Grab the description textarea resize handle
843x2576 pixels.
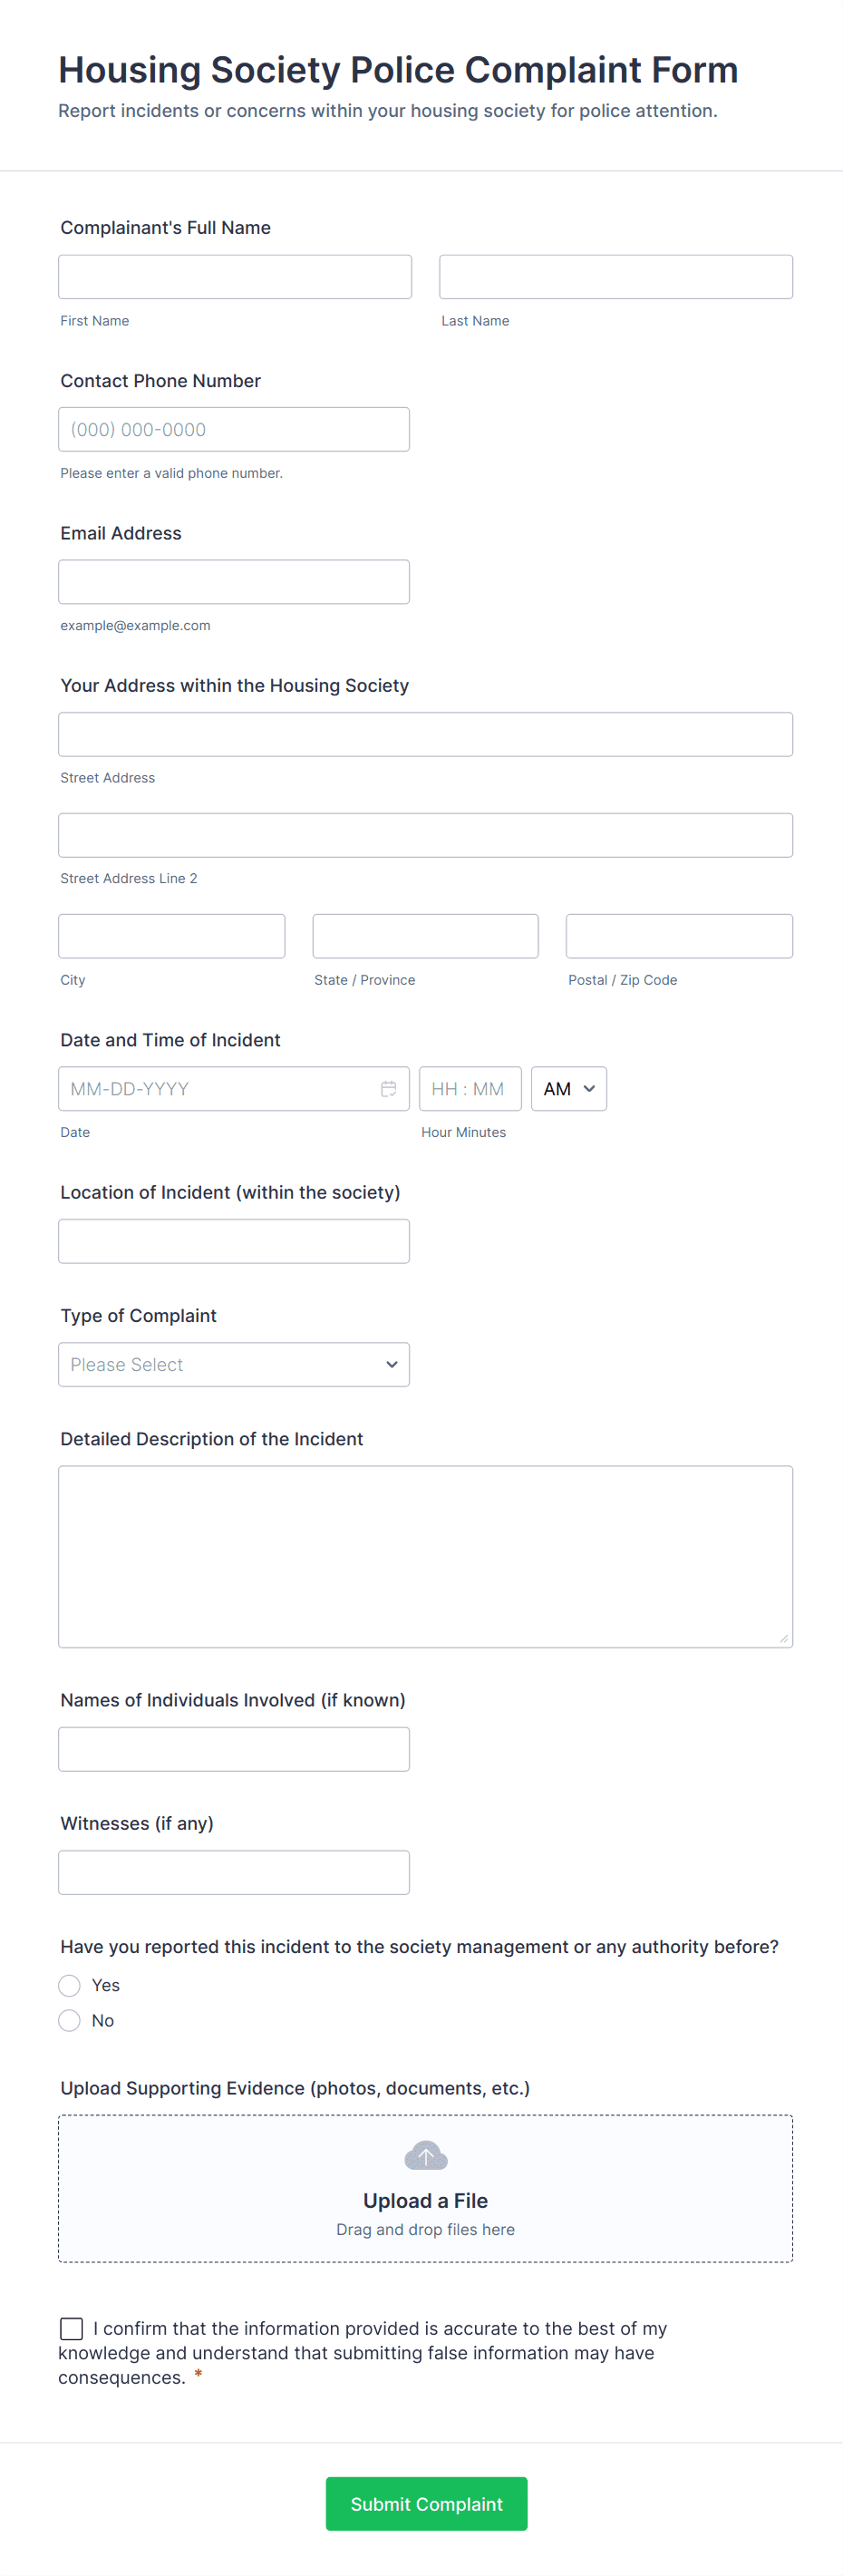point(783,1638)
